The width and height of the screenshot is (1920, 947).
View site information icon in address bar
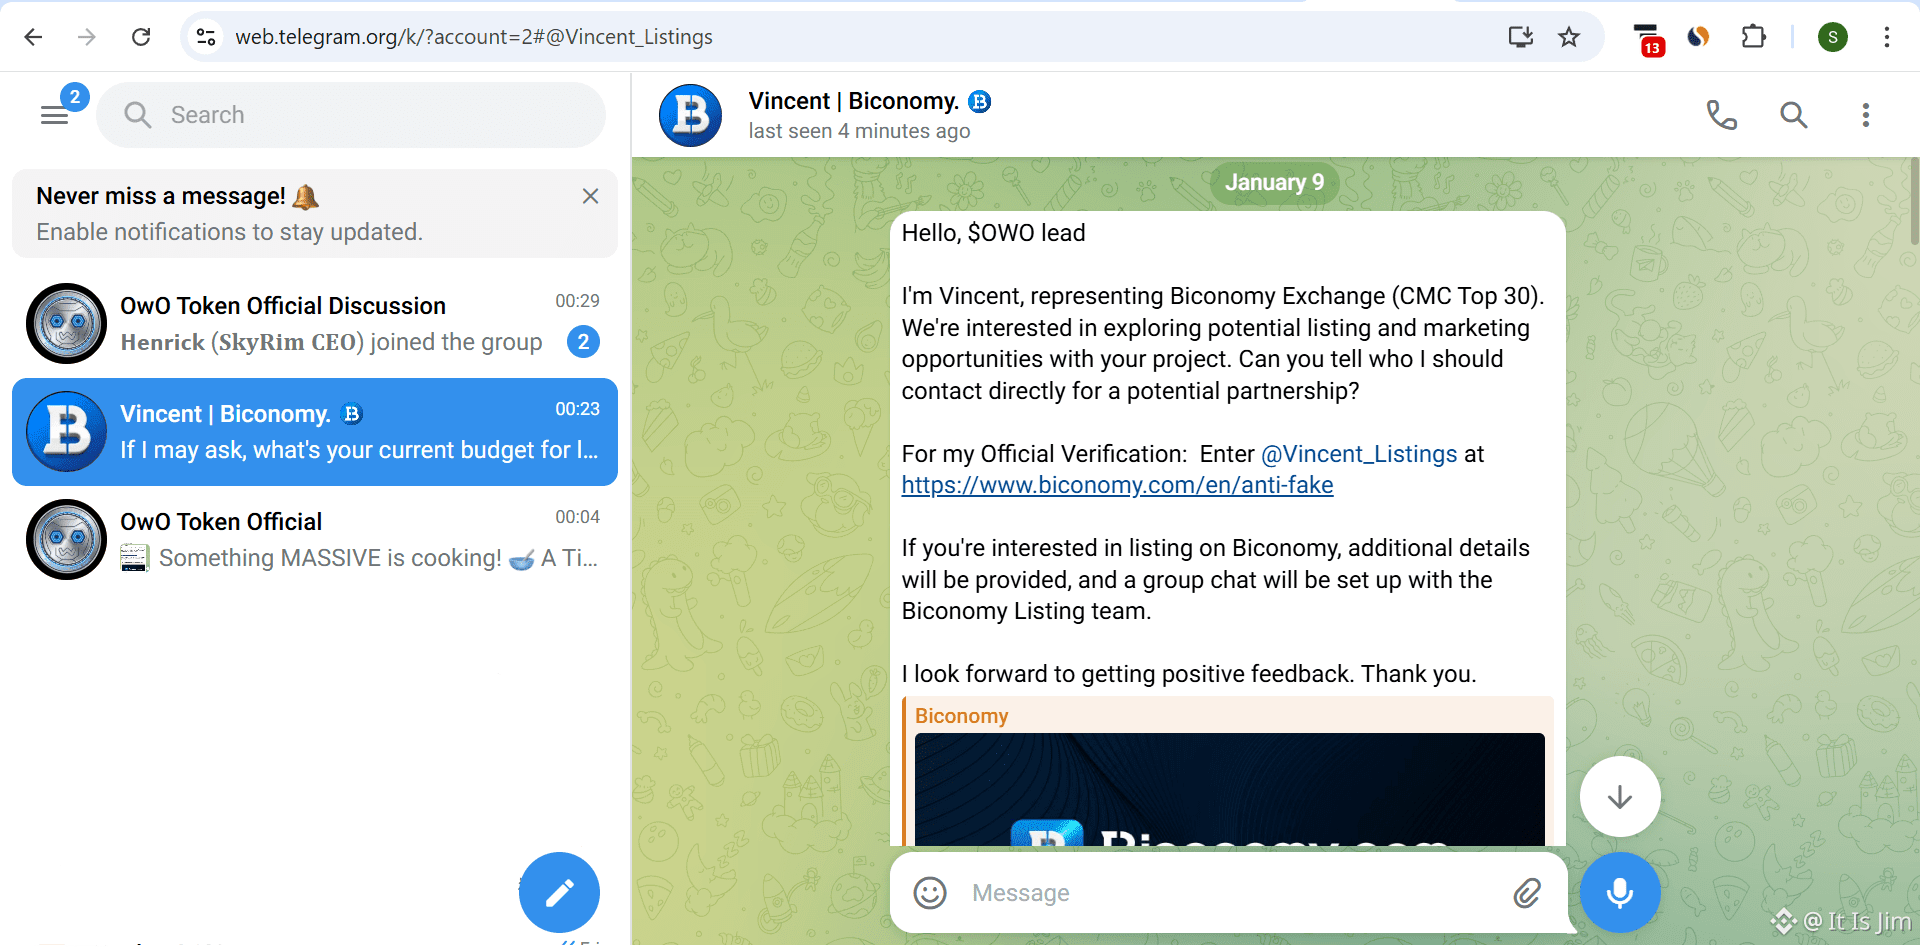206,37
